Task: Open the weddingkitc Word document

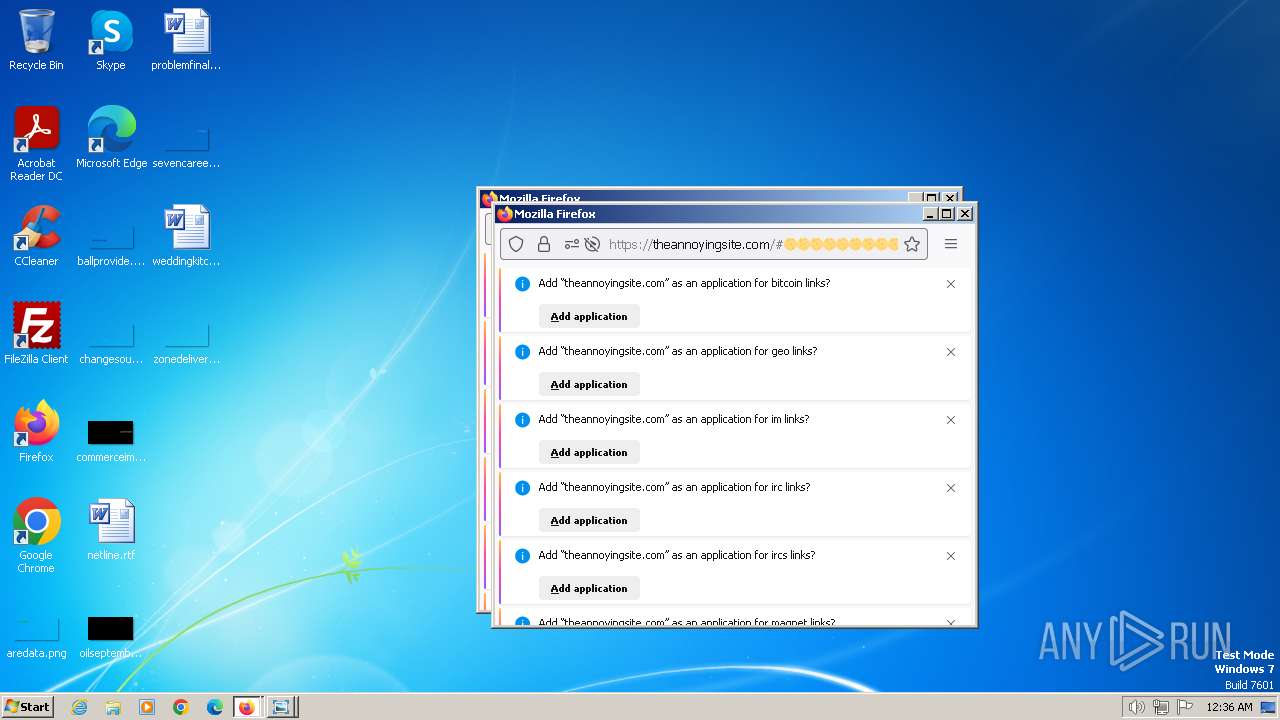Action: click(x=186, y=236)
